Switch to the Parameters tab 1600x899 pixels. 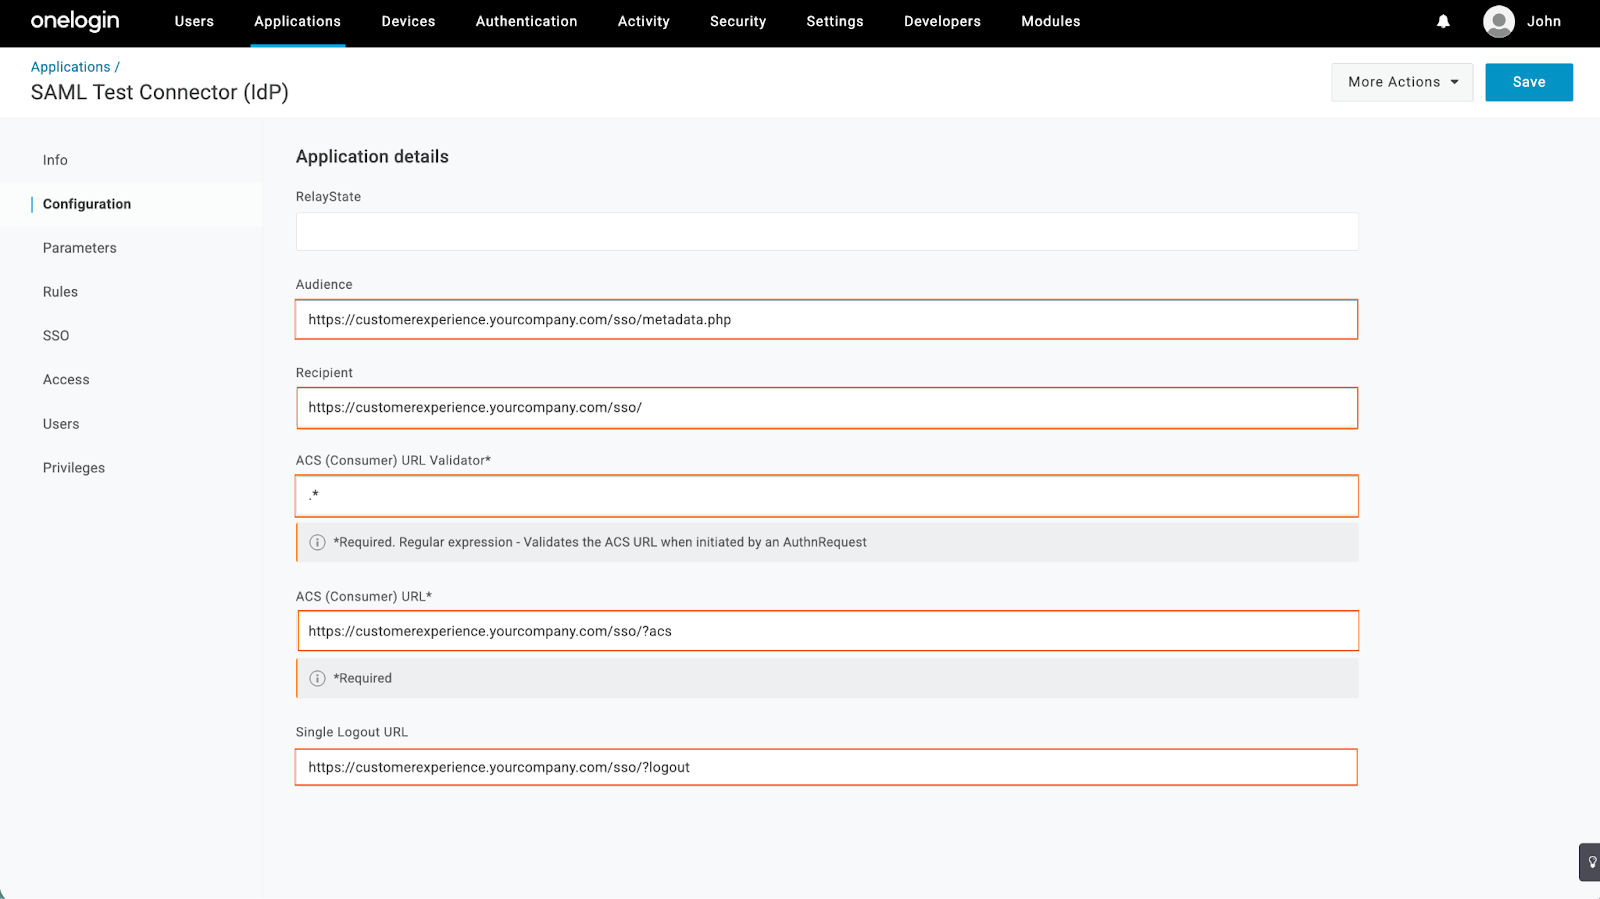point(80,248)
